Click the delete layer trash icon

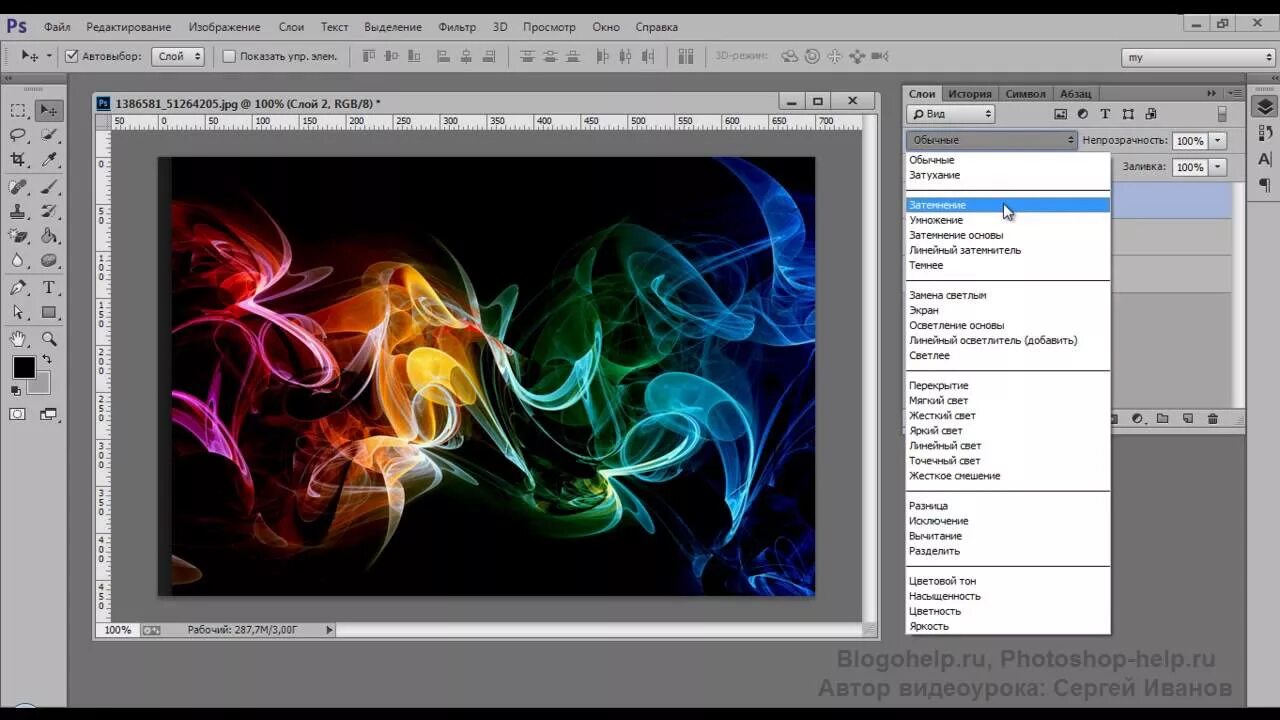(1213, 419)
